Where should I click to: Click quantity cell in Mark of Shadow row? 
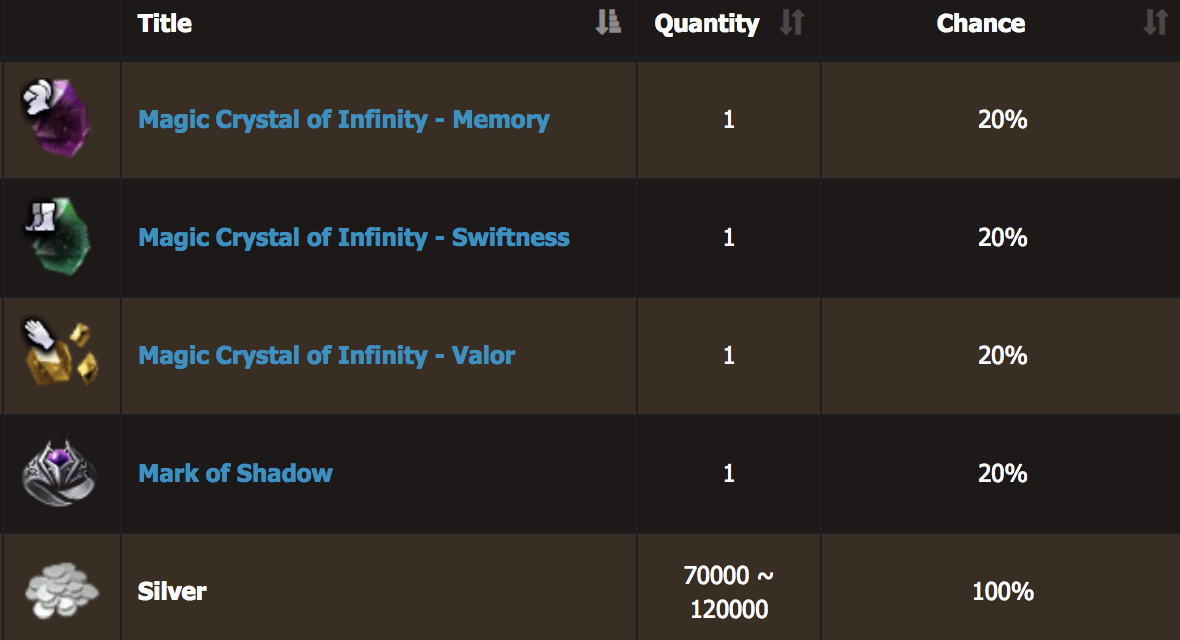tap(728, 473)
